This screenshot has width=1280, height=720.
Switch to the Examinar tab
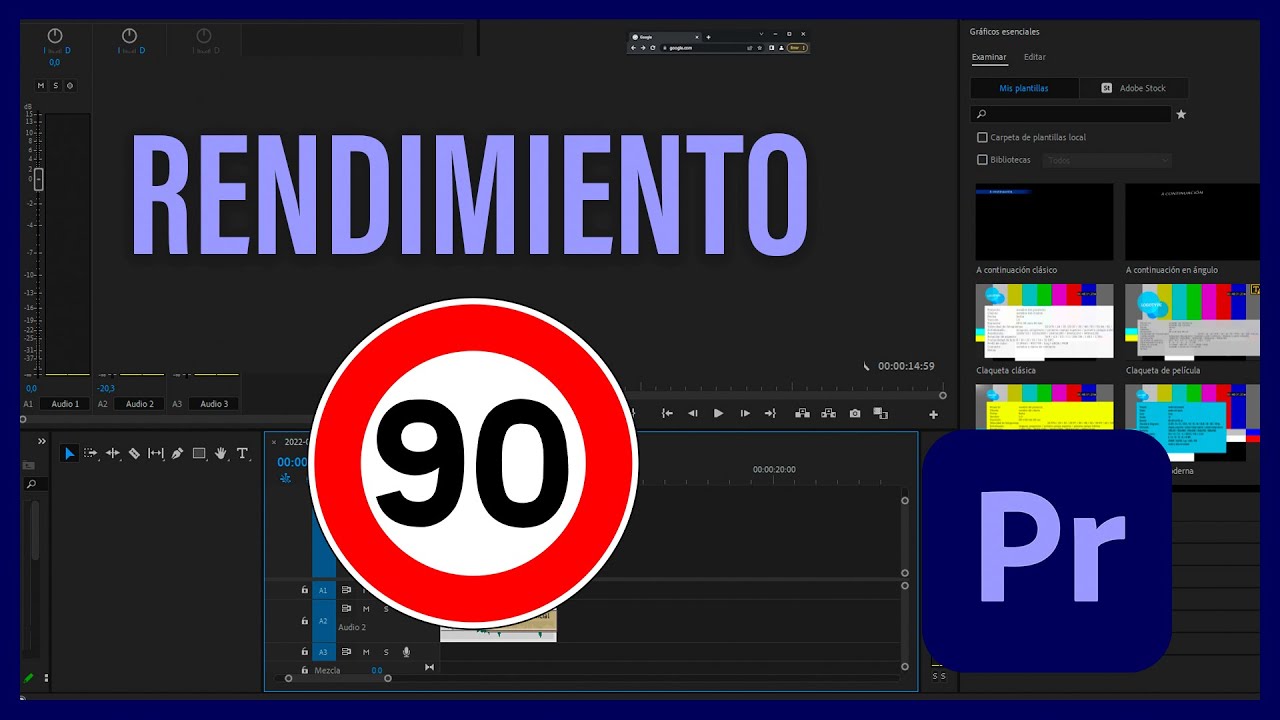click(989, 57)
